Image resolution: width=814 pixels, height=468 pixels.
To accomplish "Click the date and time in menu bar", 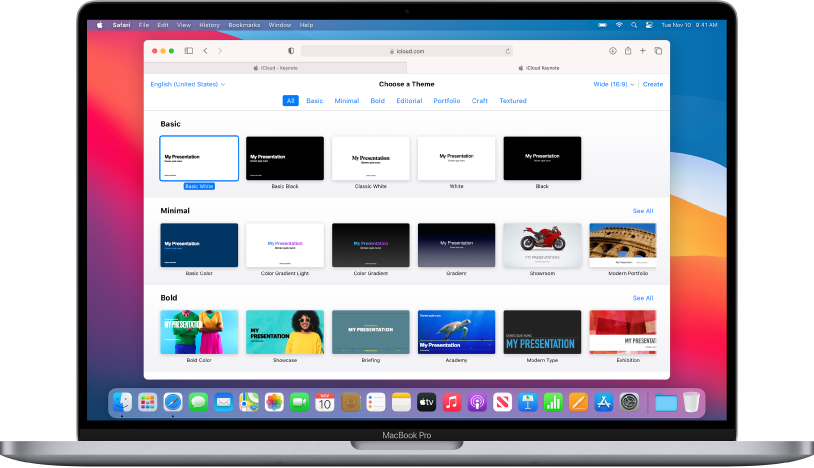I will tap(689, 25).
